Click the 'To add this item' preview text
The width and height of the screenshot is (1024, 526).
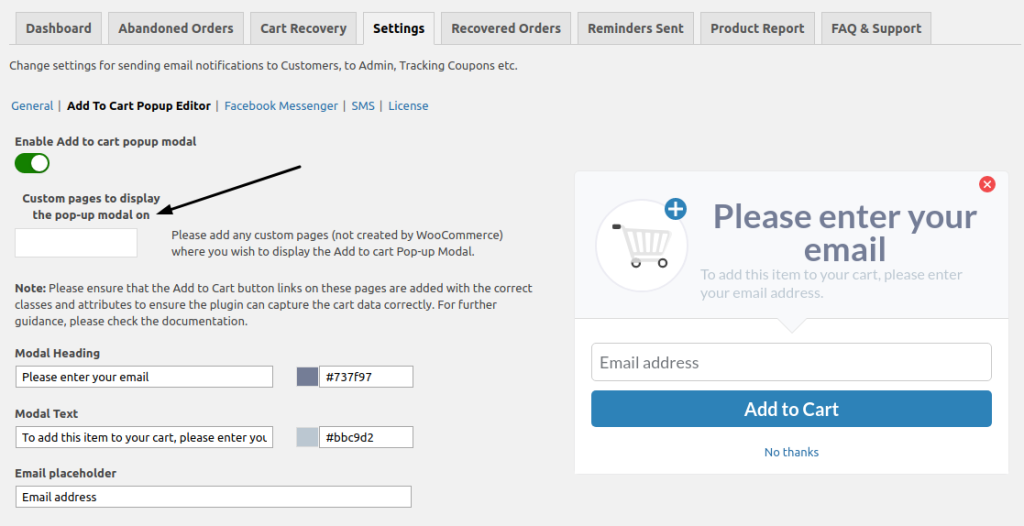click(831, 284)
